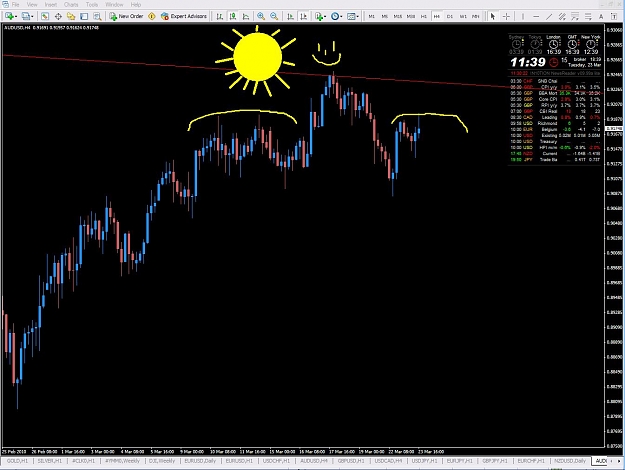This screenshot has height=470, width=625.
Task: Switch chart to candlestick style
Action: click(232, 16)
